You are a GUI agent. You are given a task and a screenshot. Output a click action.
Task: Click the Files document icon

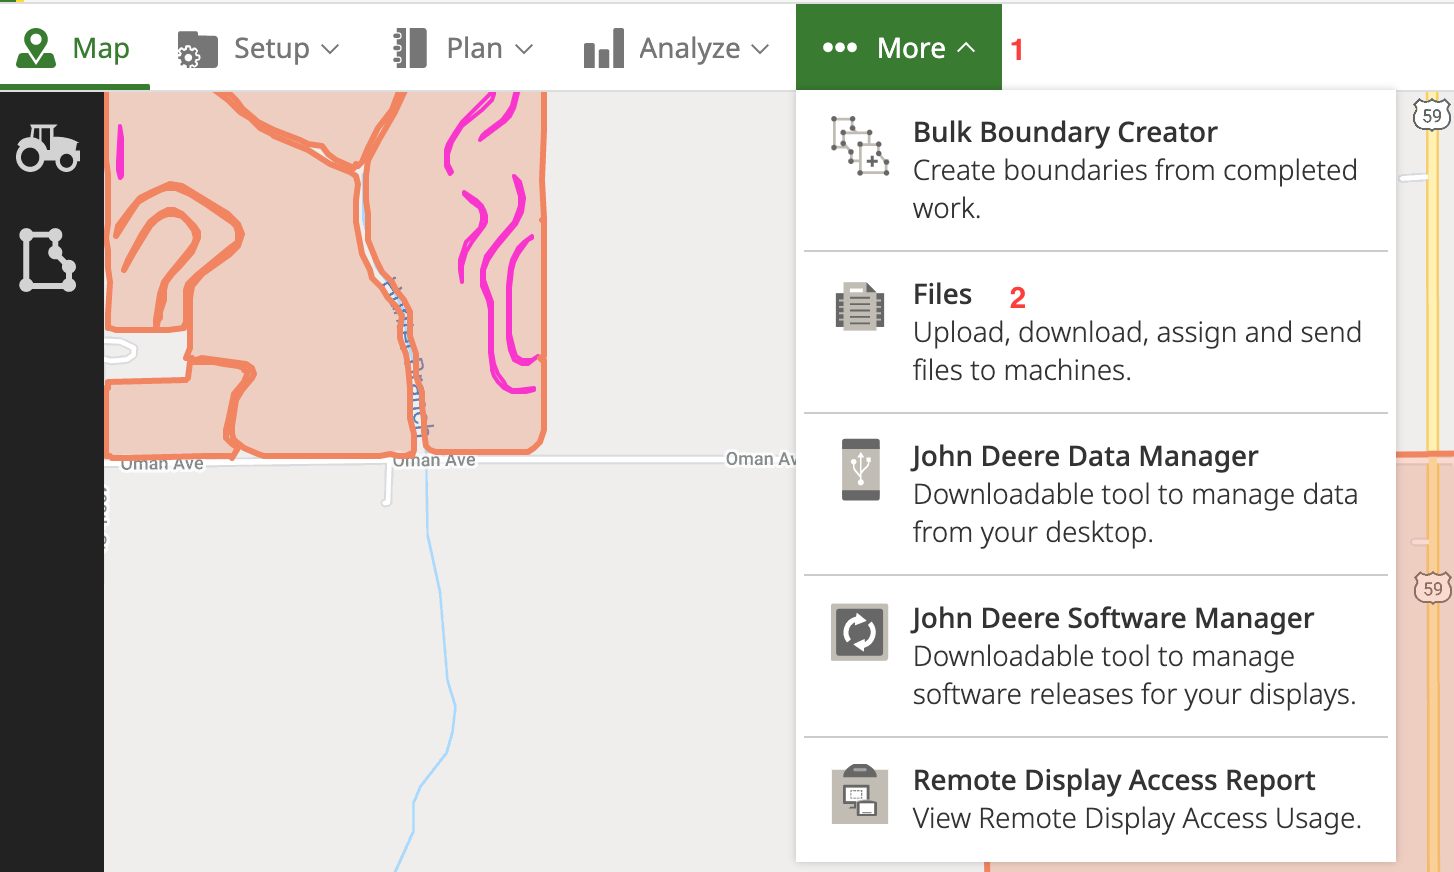[859, 306]
